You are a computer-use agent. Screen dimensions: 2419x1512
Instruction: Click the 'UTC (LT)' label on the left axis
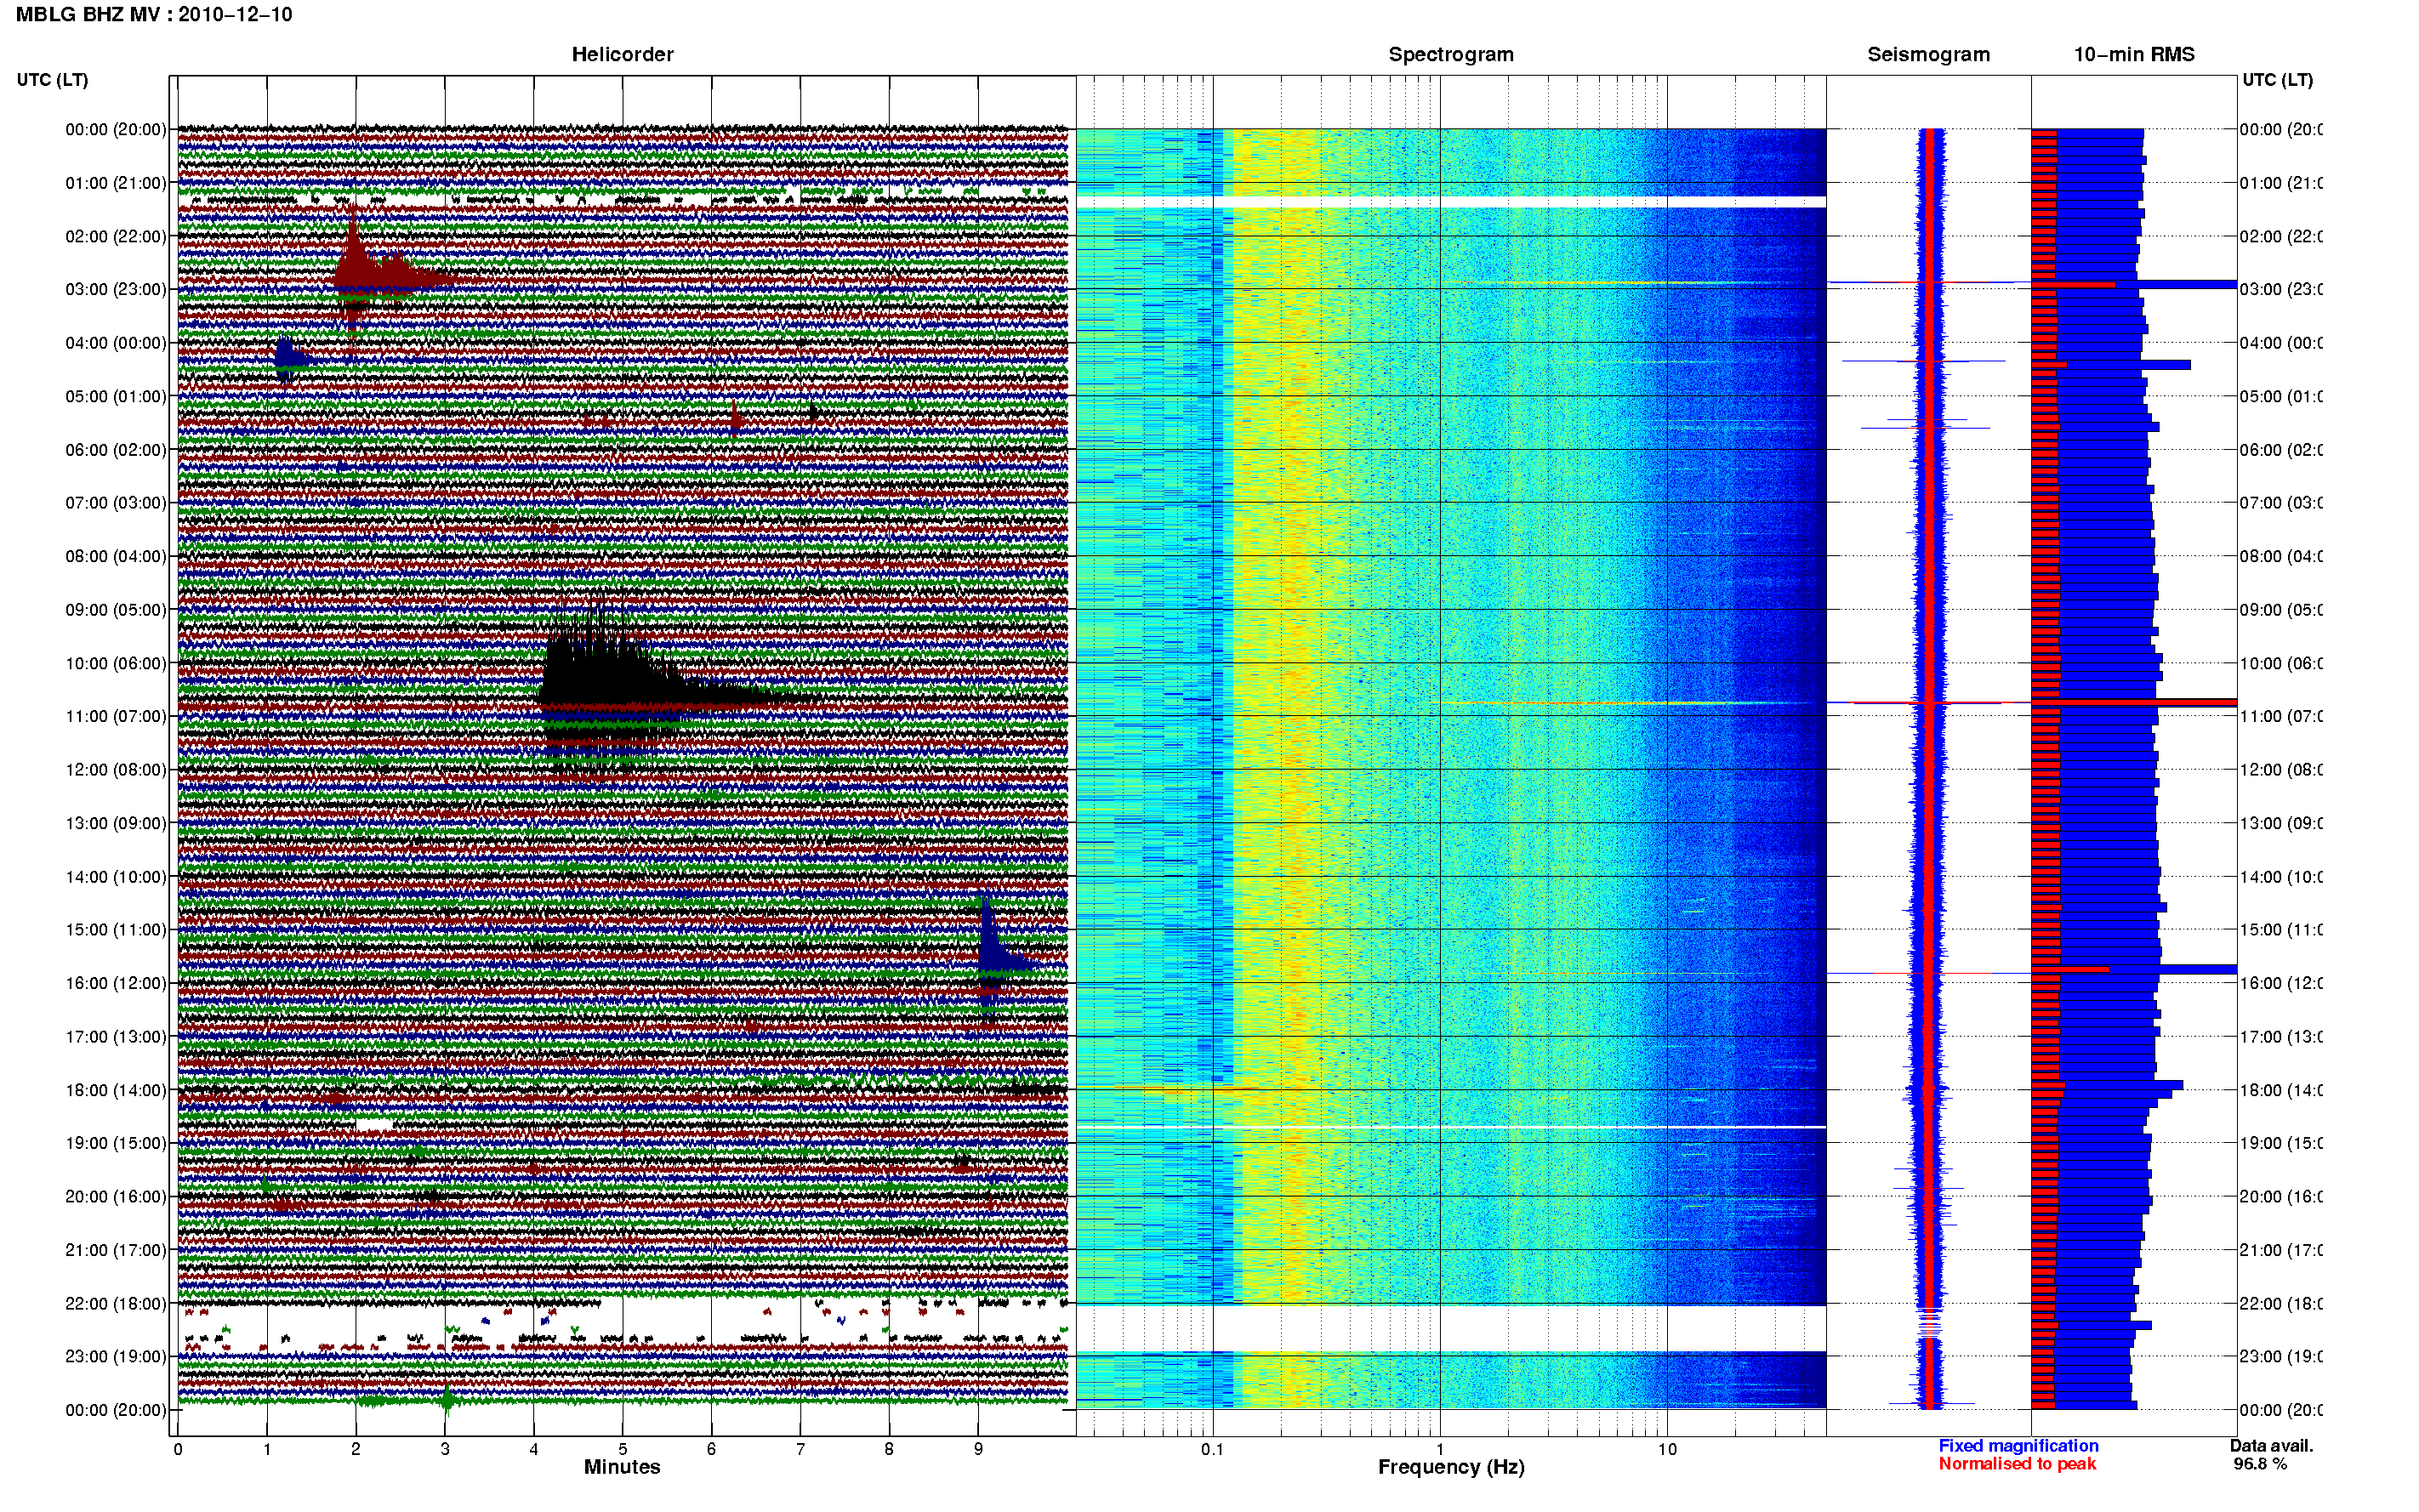pyautogui.click(x=52, y=80)
